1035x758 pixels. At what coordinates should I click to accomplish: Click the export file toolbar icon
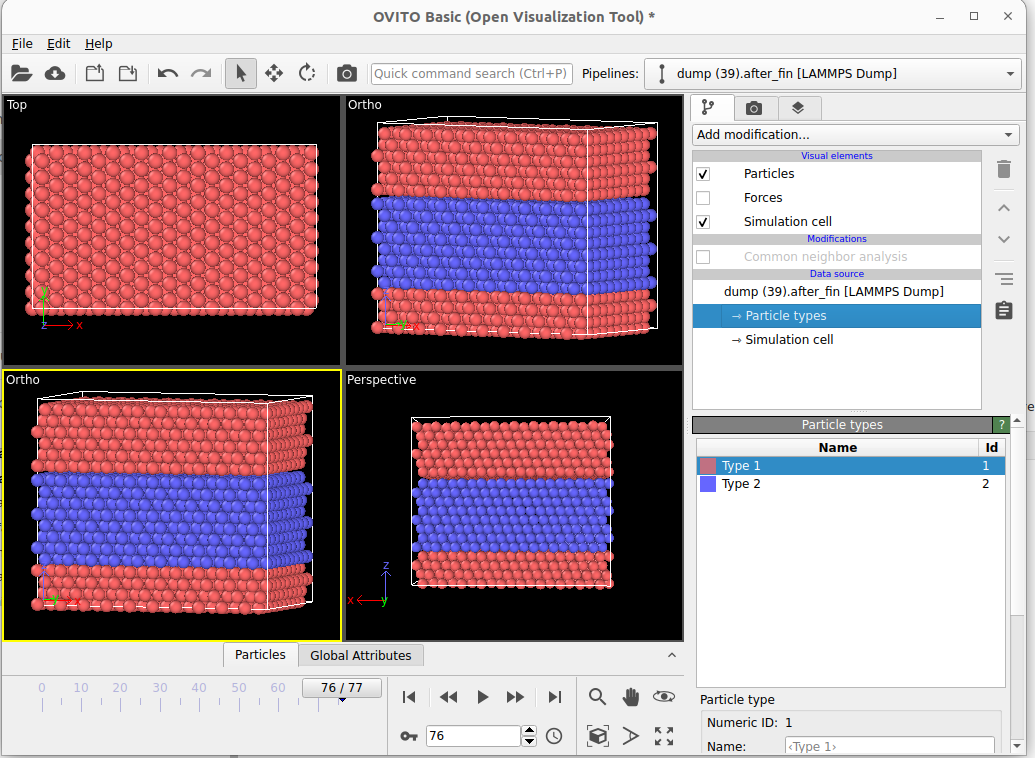point(95,73)
